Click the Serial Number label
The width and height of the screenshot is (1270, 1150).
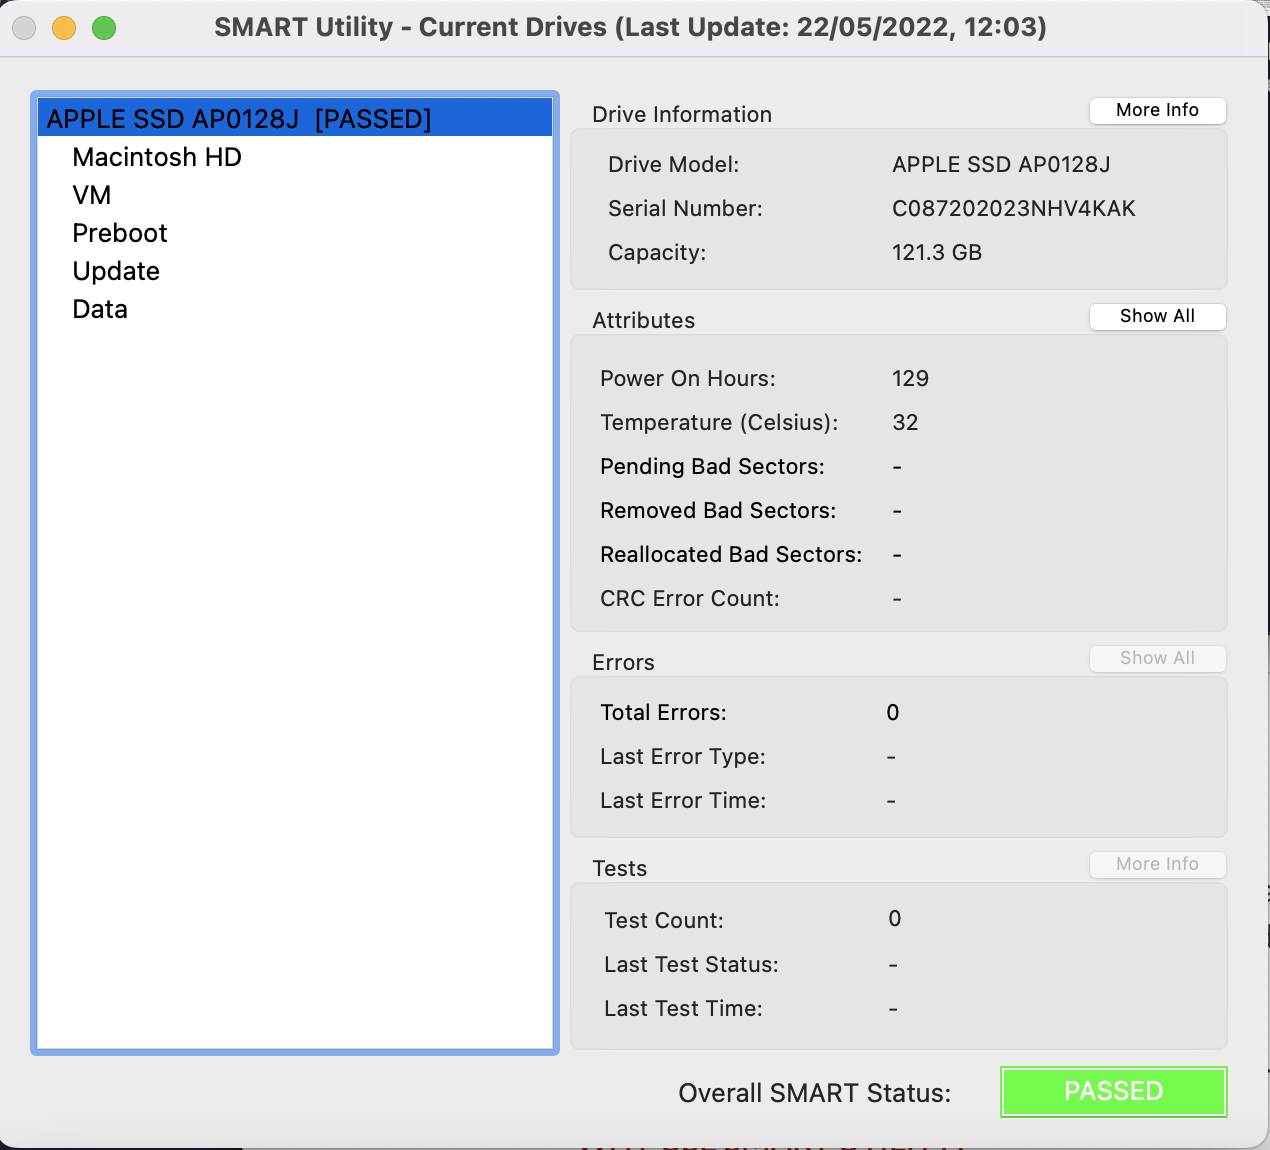pyautogui.click(x=685, y=208)
